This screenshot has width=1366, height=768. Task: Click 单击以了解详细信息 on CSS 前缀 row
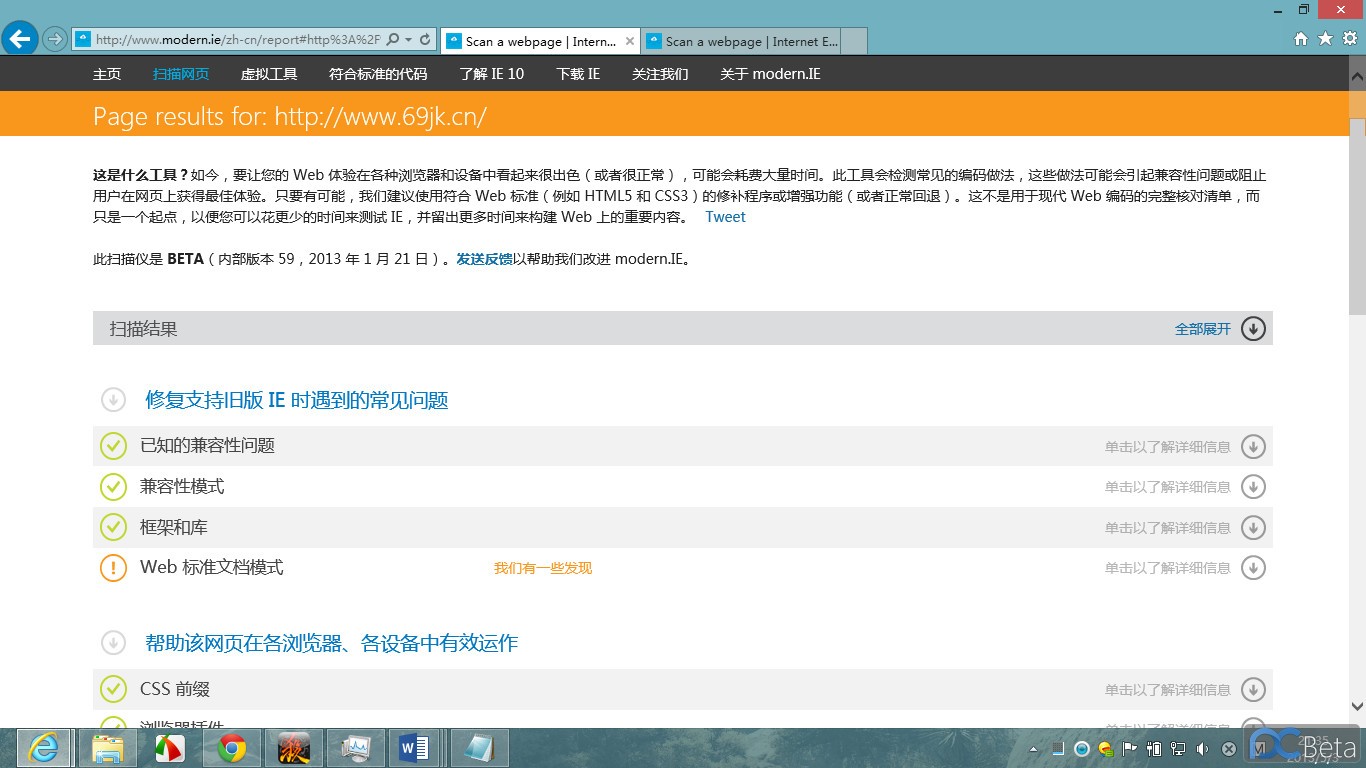pos(1167,690)
